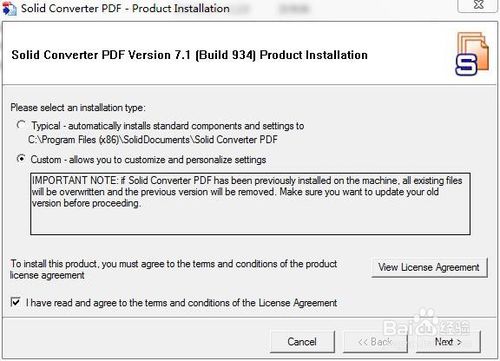Viewport: 500px width, 361px height.
Task: Click the Solid Converter icon in title bar
Action: click(x=9, y=8)
